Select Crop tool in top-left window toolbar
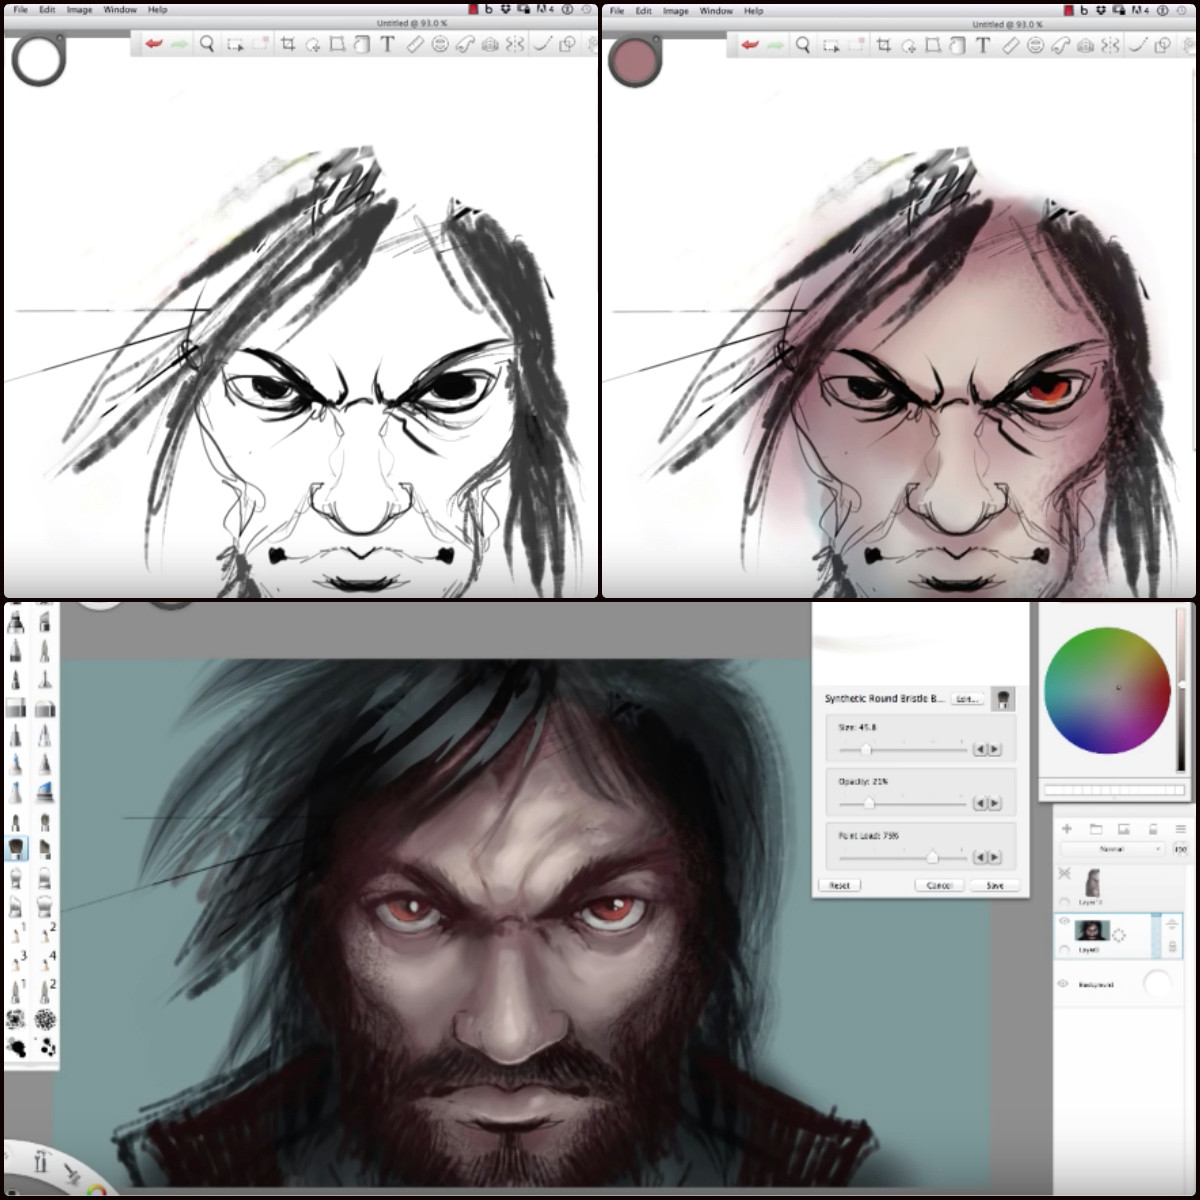 [x=287, y=44]
